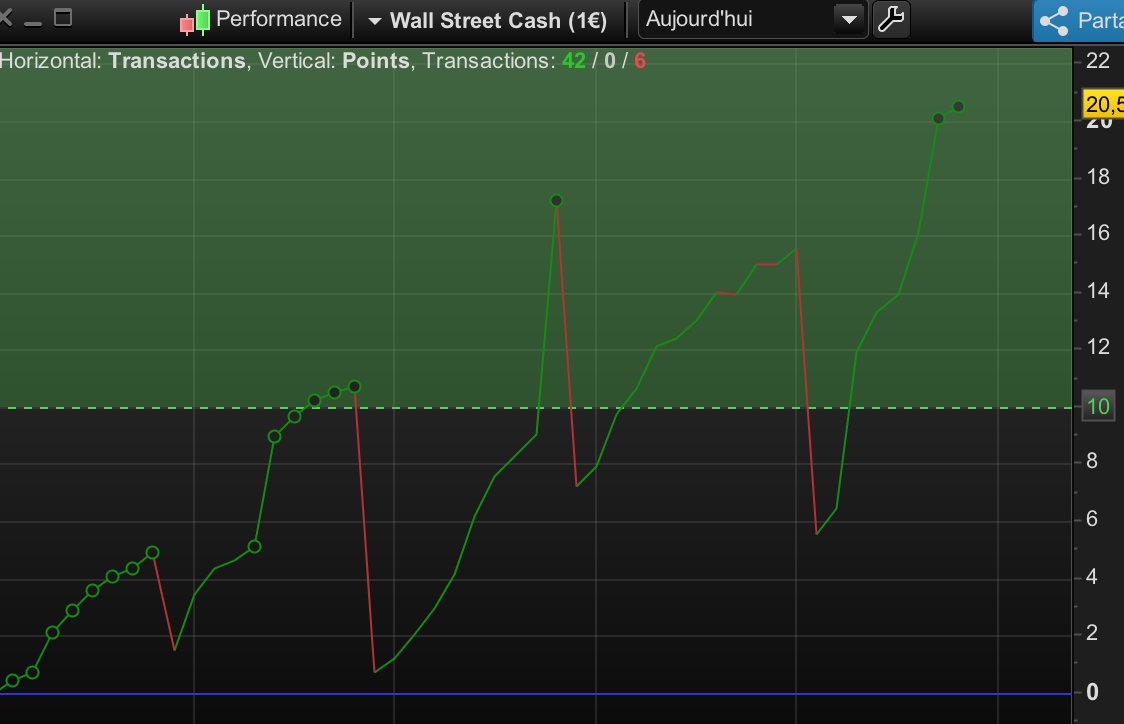This screenshot has width=1124, height=724.
Task: Click the 10 level label on axis
Action: 1098,407
